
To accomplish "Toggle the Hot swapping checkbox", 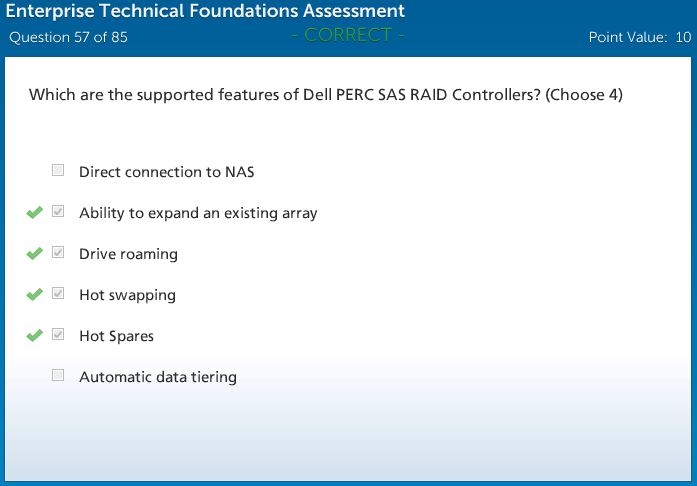I will point(58,294).
